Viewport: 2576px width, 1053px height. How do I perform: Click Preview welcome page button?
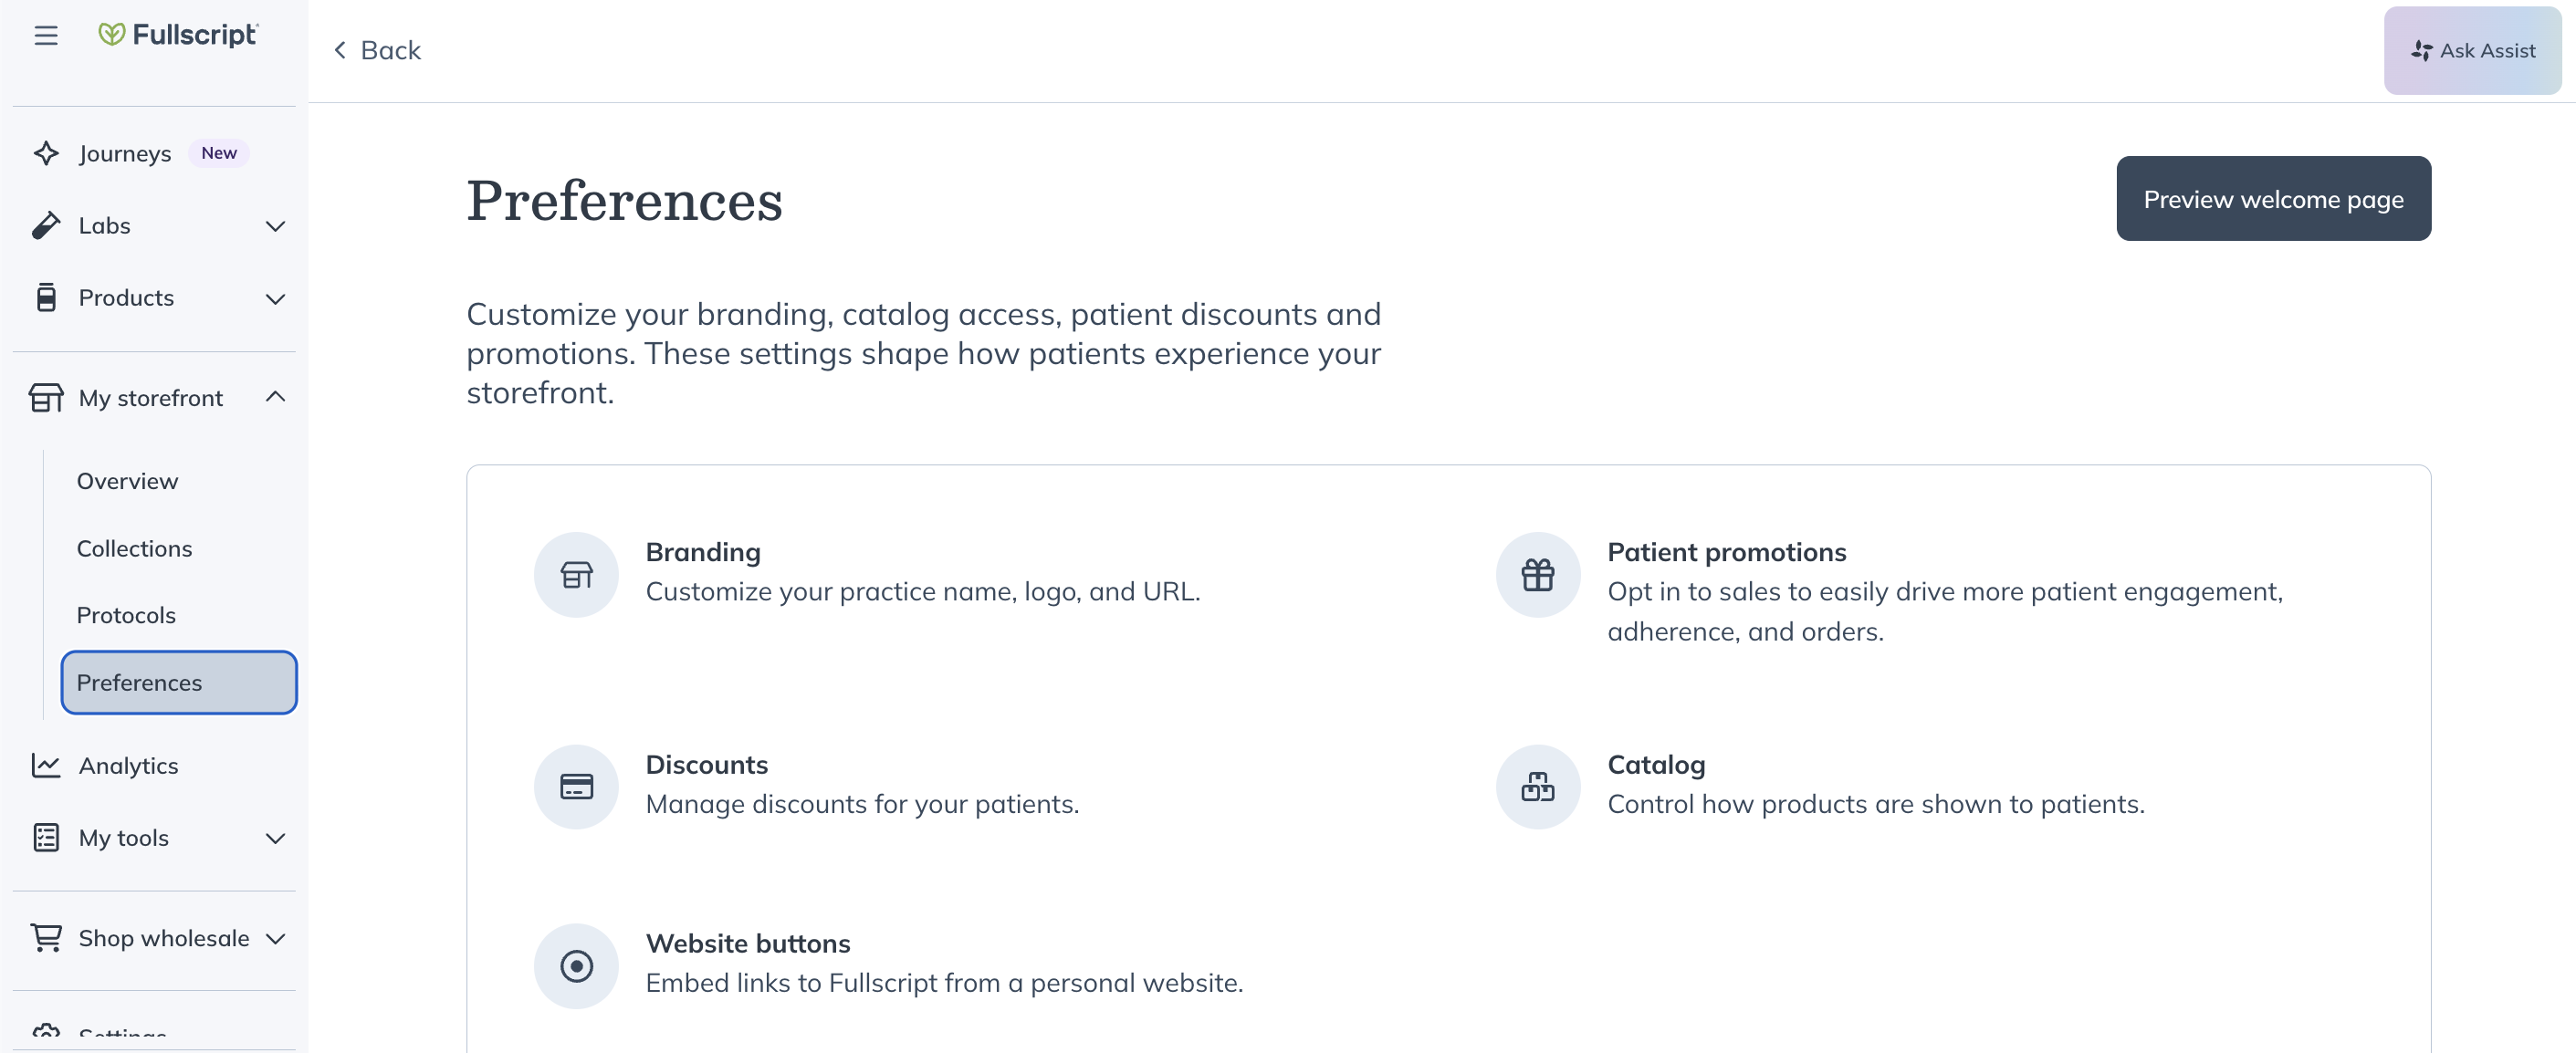click(2273, 199)
